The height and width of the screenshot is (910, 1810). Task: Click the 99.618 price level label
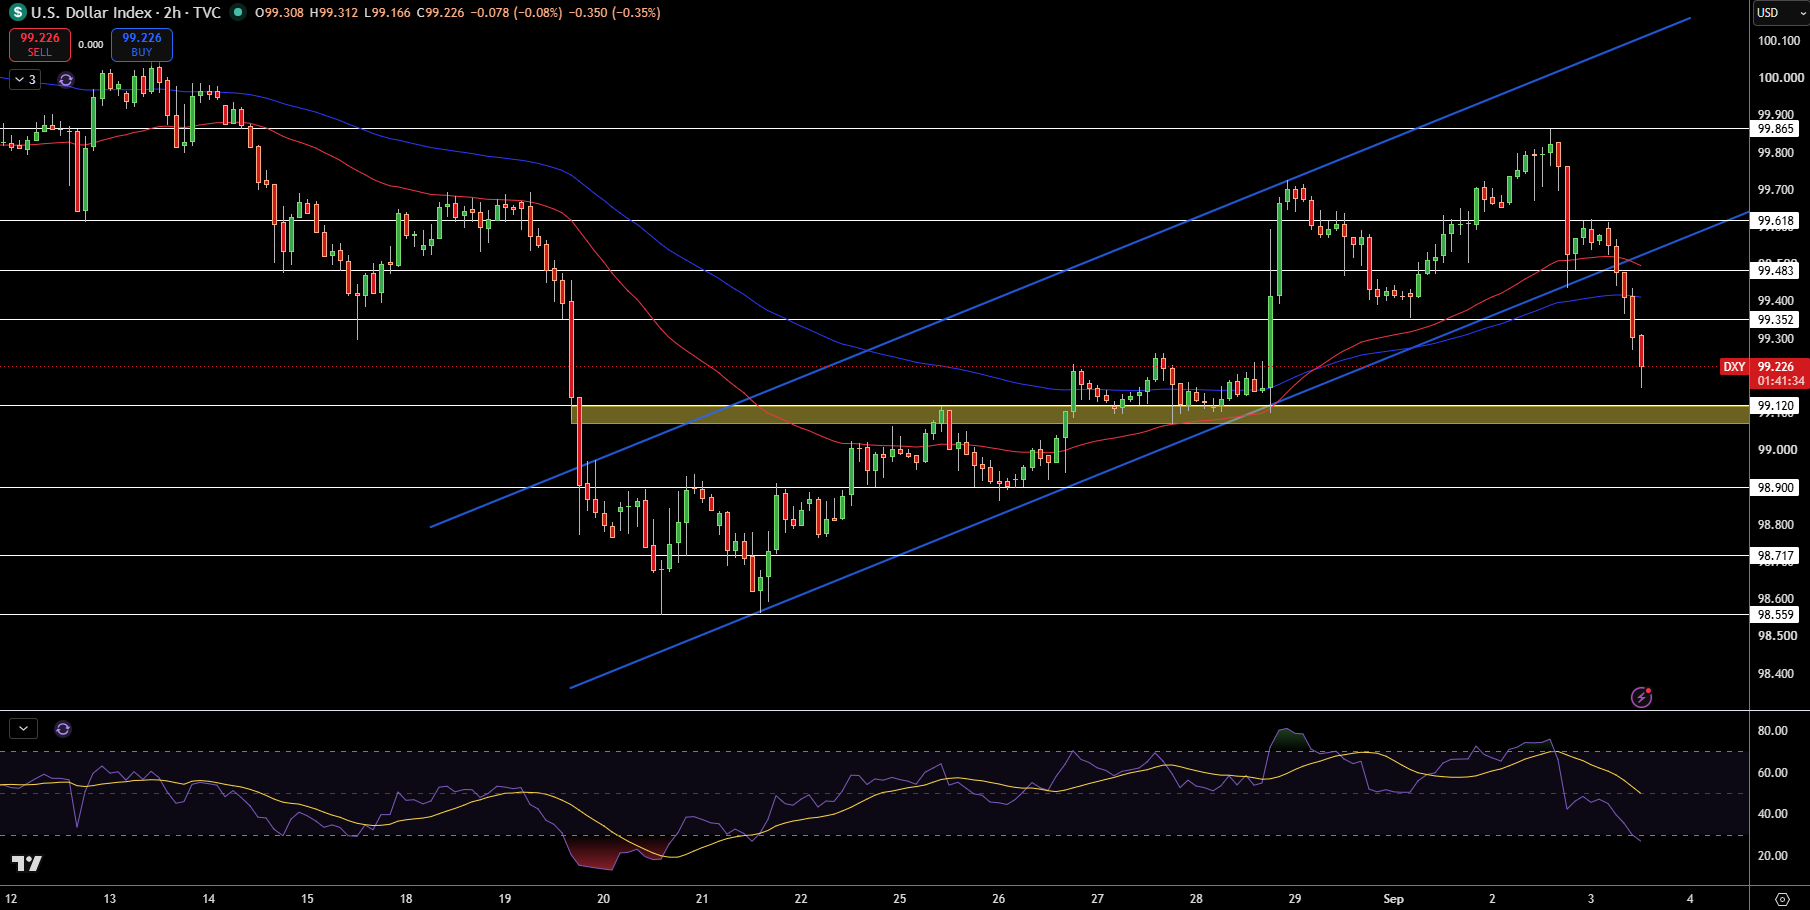coord(1776,221)
